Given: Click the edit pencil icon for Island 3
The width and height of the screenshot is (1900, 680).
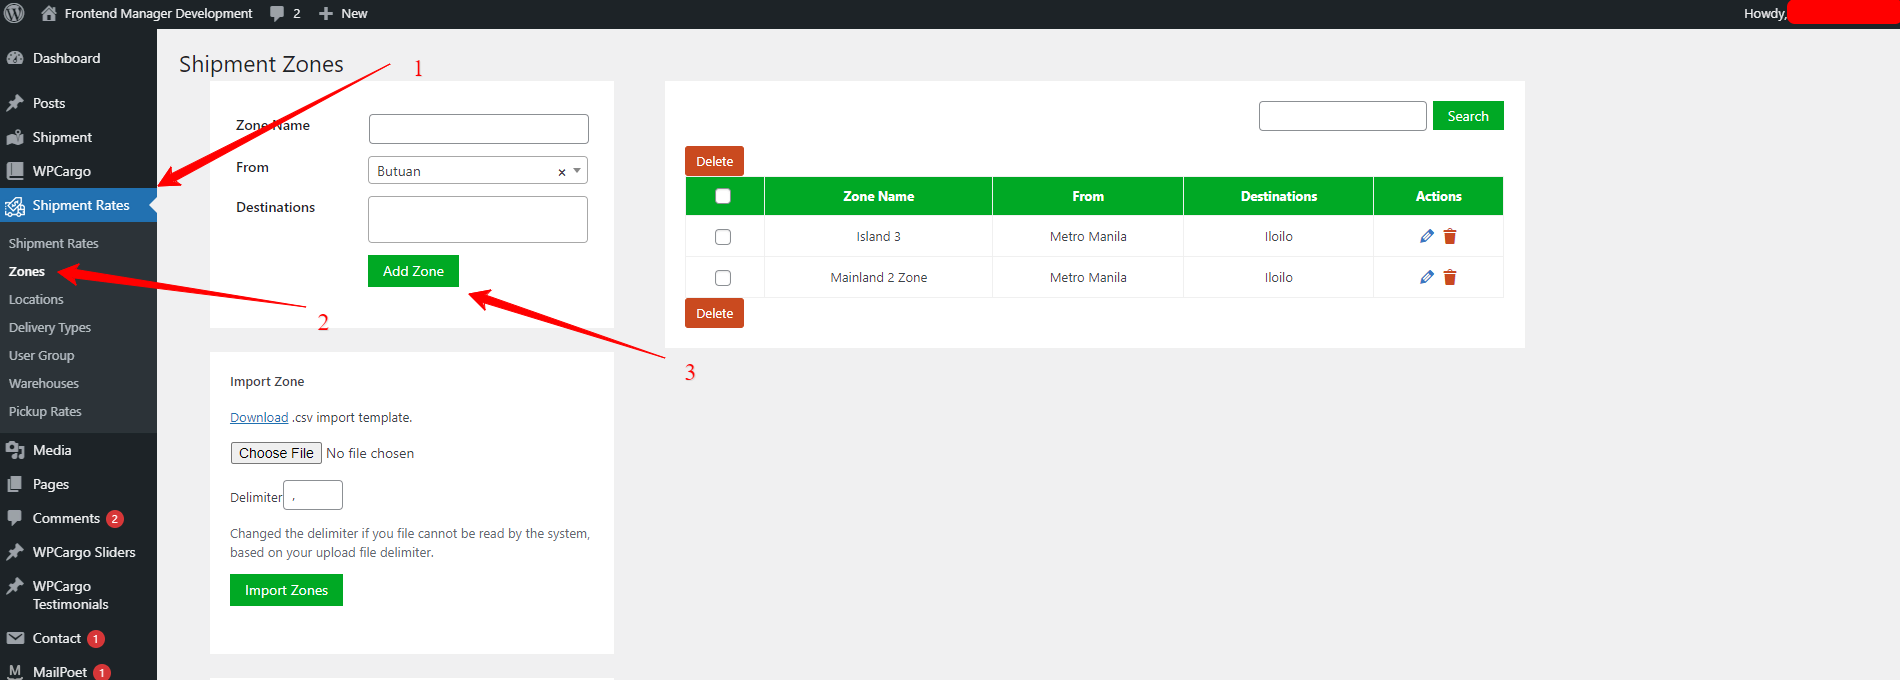Looking at the screenshot, I should [1426, 236].
